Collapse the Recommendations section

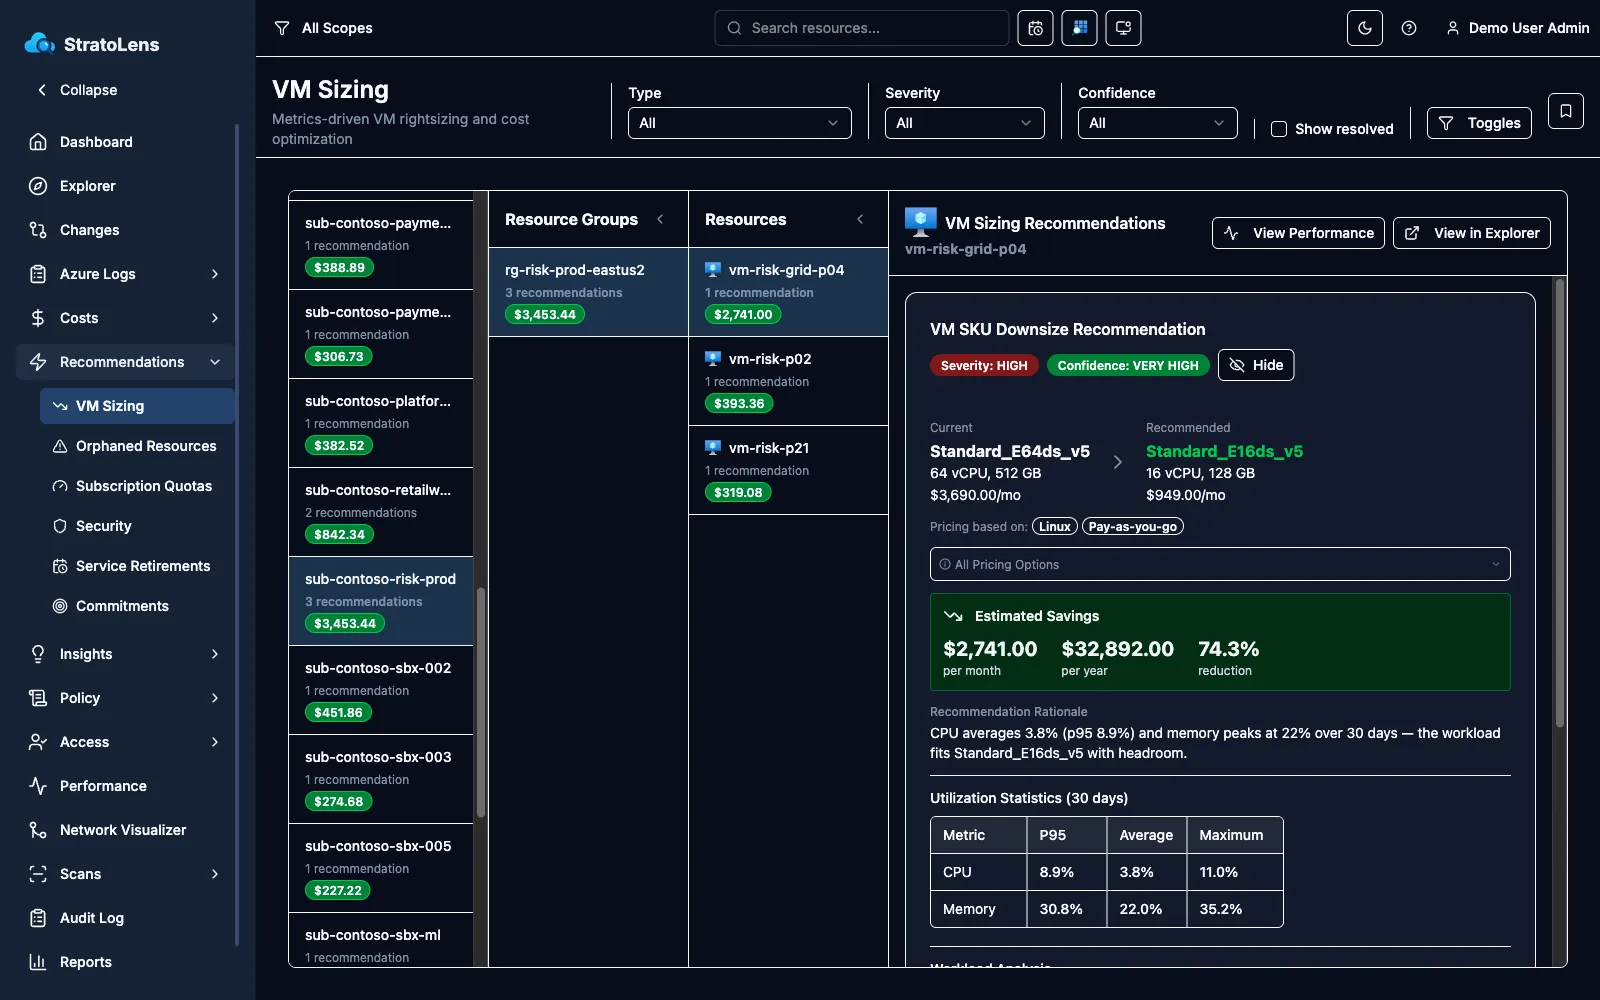(126, 362)
